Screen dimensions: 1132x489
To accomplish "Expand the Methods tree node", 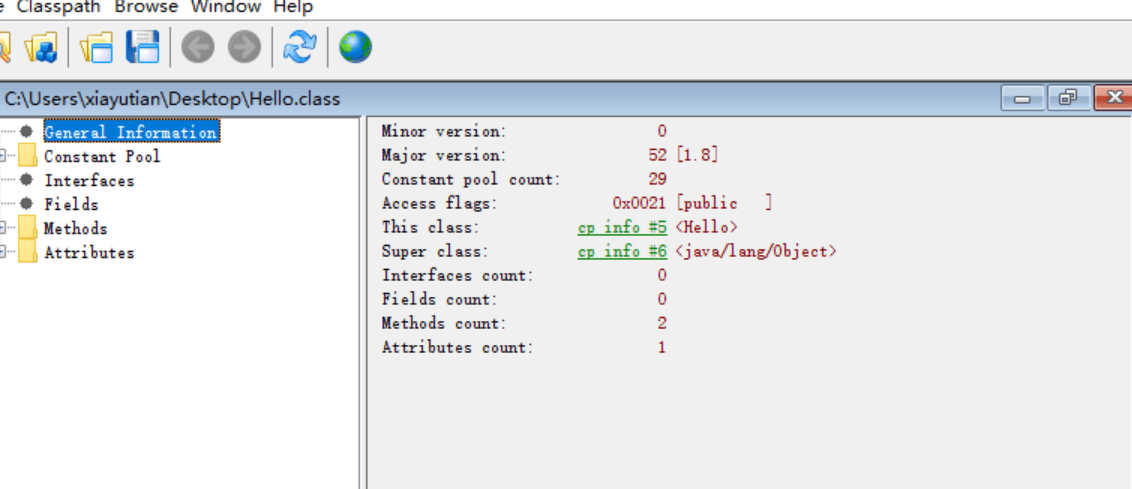I will pos(4,229).
